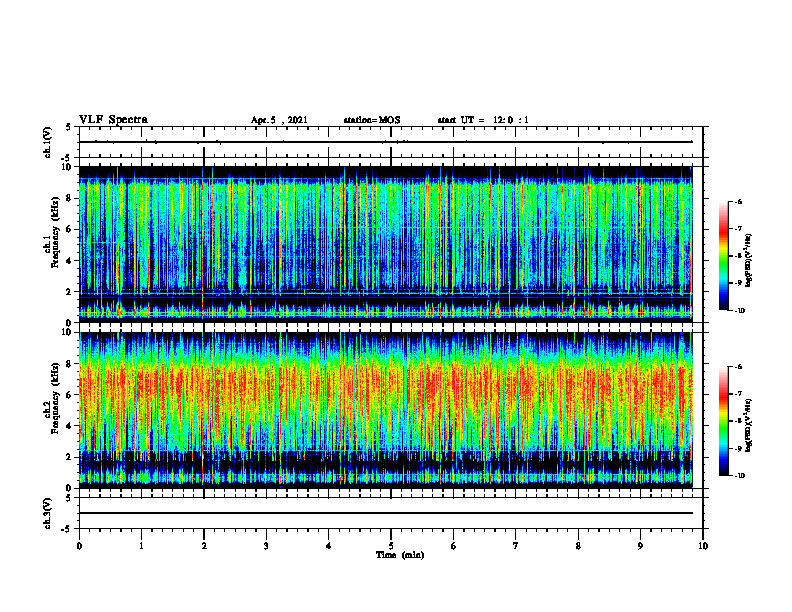
Task: Click the "2" kHz tick on ch.2 frequency axis
Action: point(70,457)
